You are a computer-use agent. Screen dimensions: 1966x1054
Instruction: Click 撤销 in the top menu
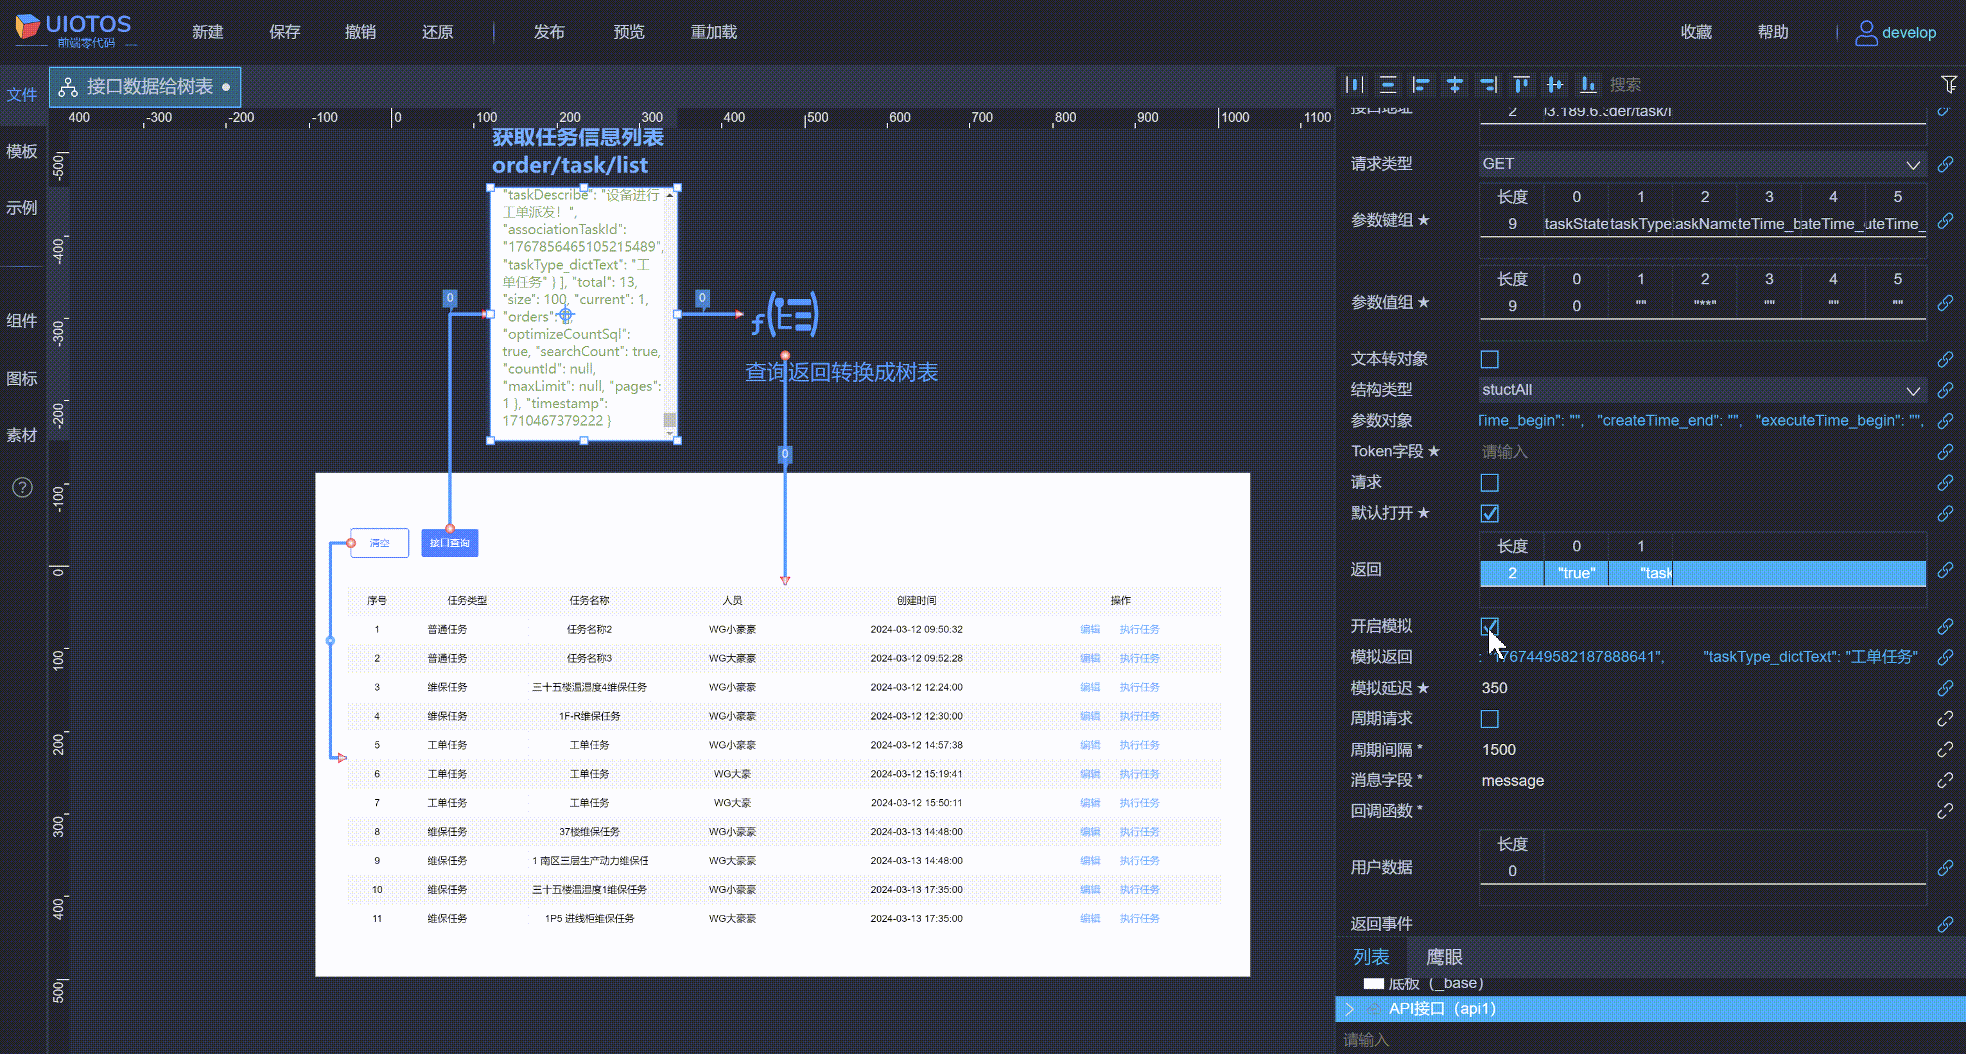pyautogui.click(x=361, y=32)
